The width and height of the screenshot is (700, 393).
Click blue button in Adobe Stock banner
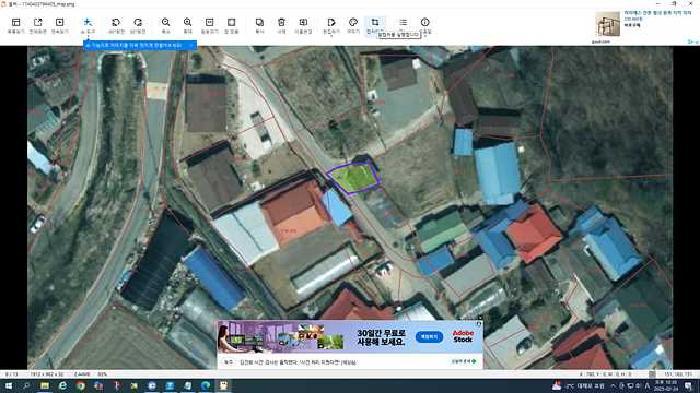pyautogui.click(x=429, y=337)
